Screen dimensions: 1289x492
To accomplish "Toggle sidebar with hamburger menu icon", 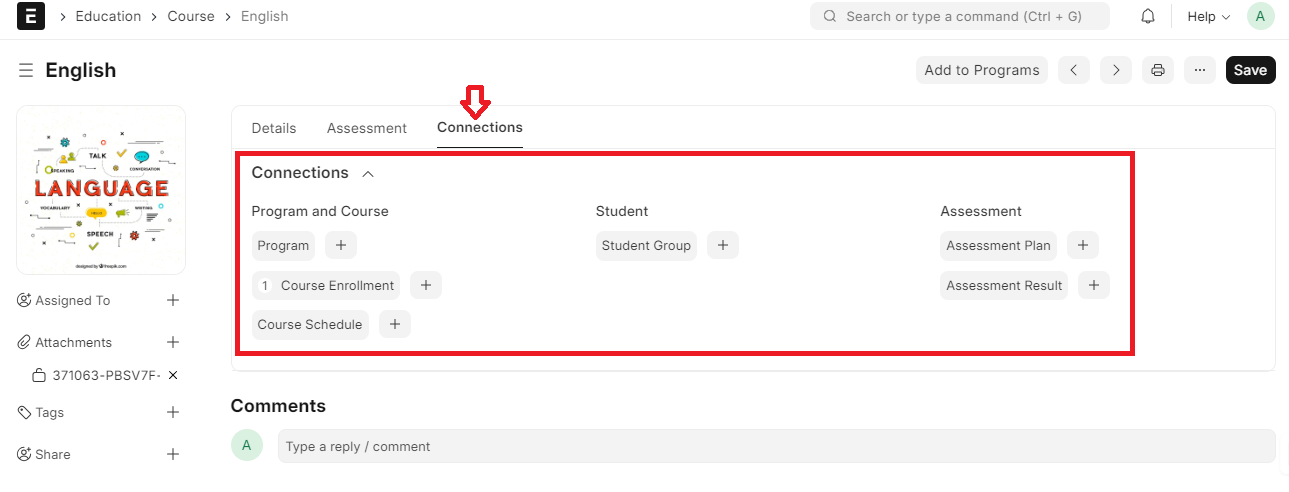I will [26, 70].
